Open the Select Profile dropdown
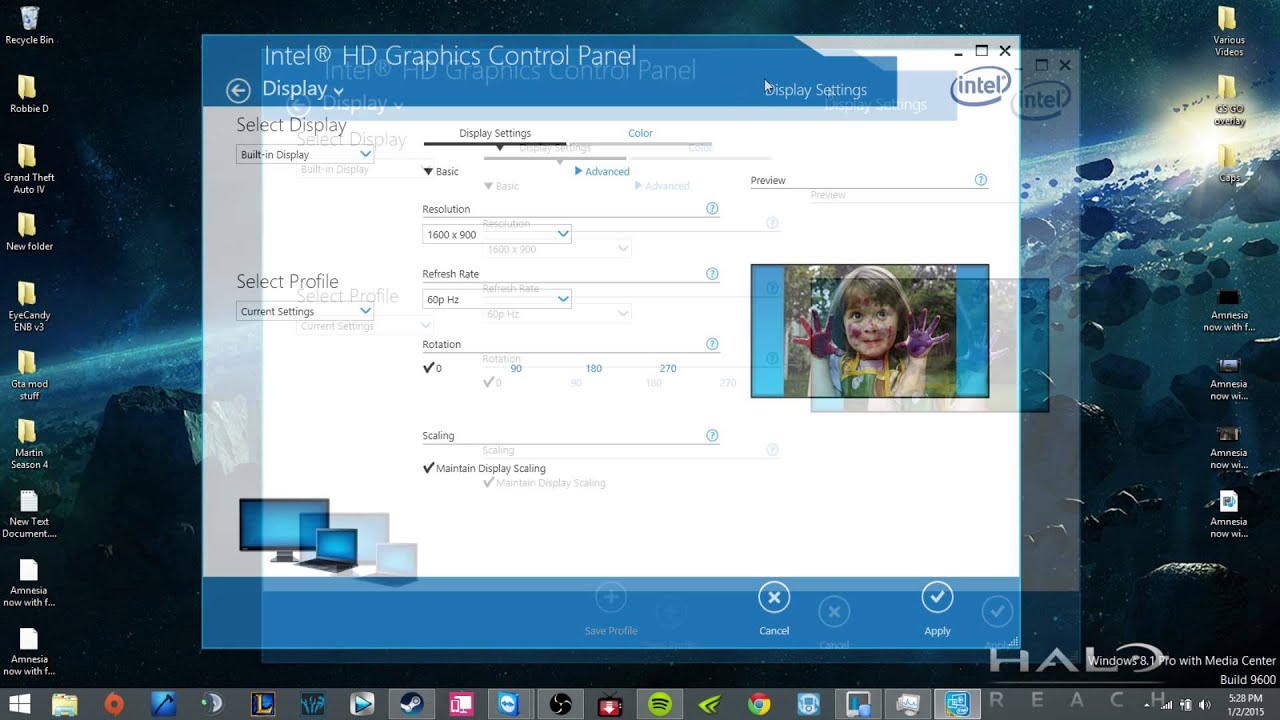1280x720 pixels. (x=305, y=312)
